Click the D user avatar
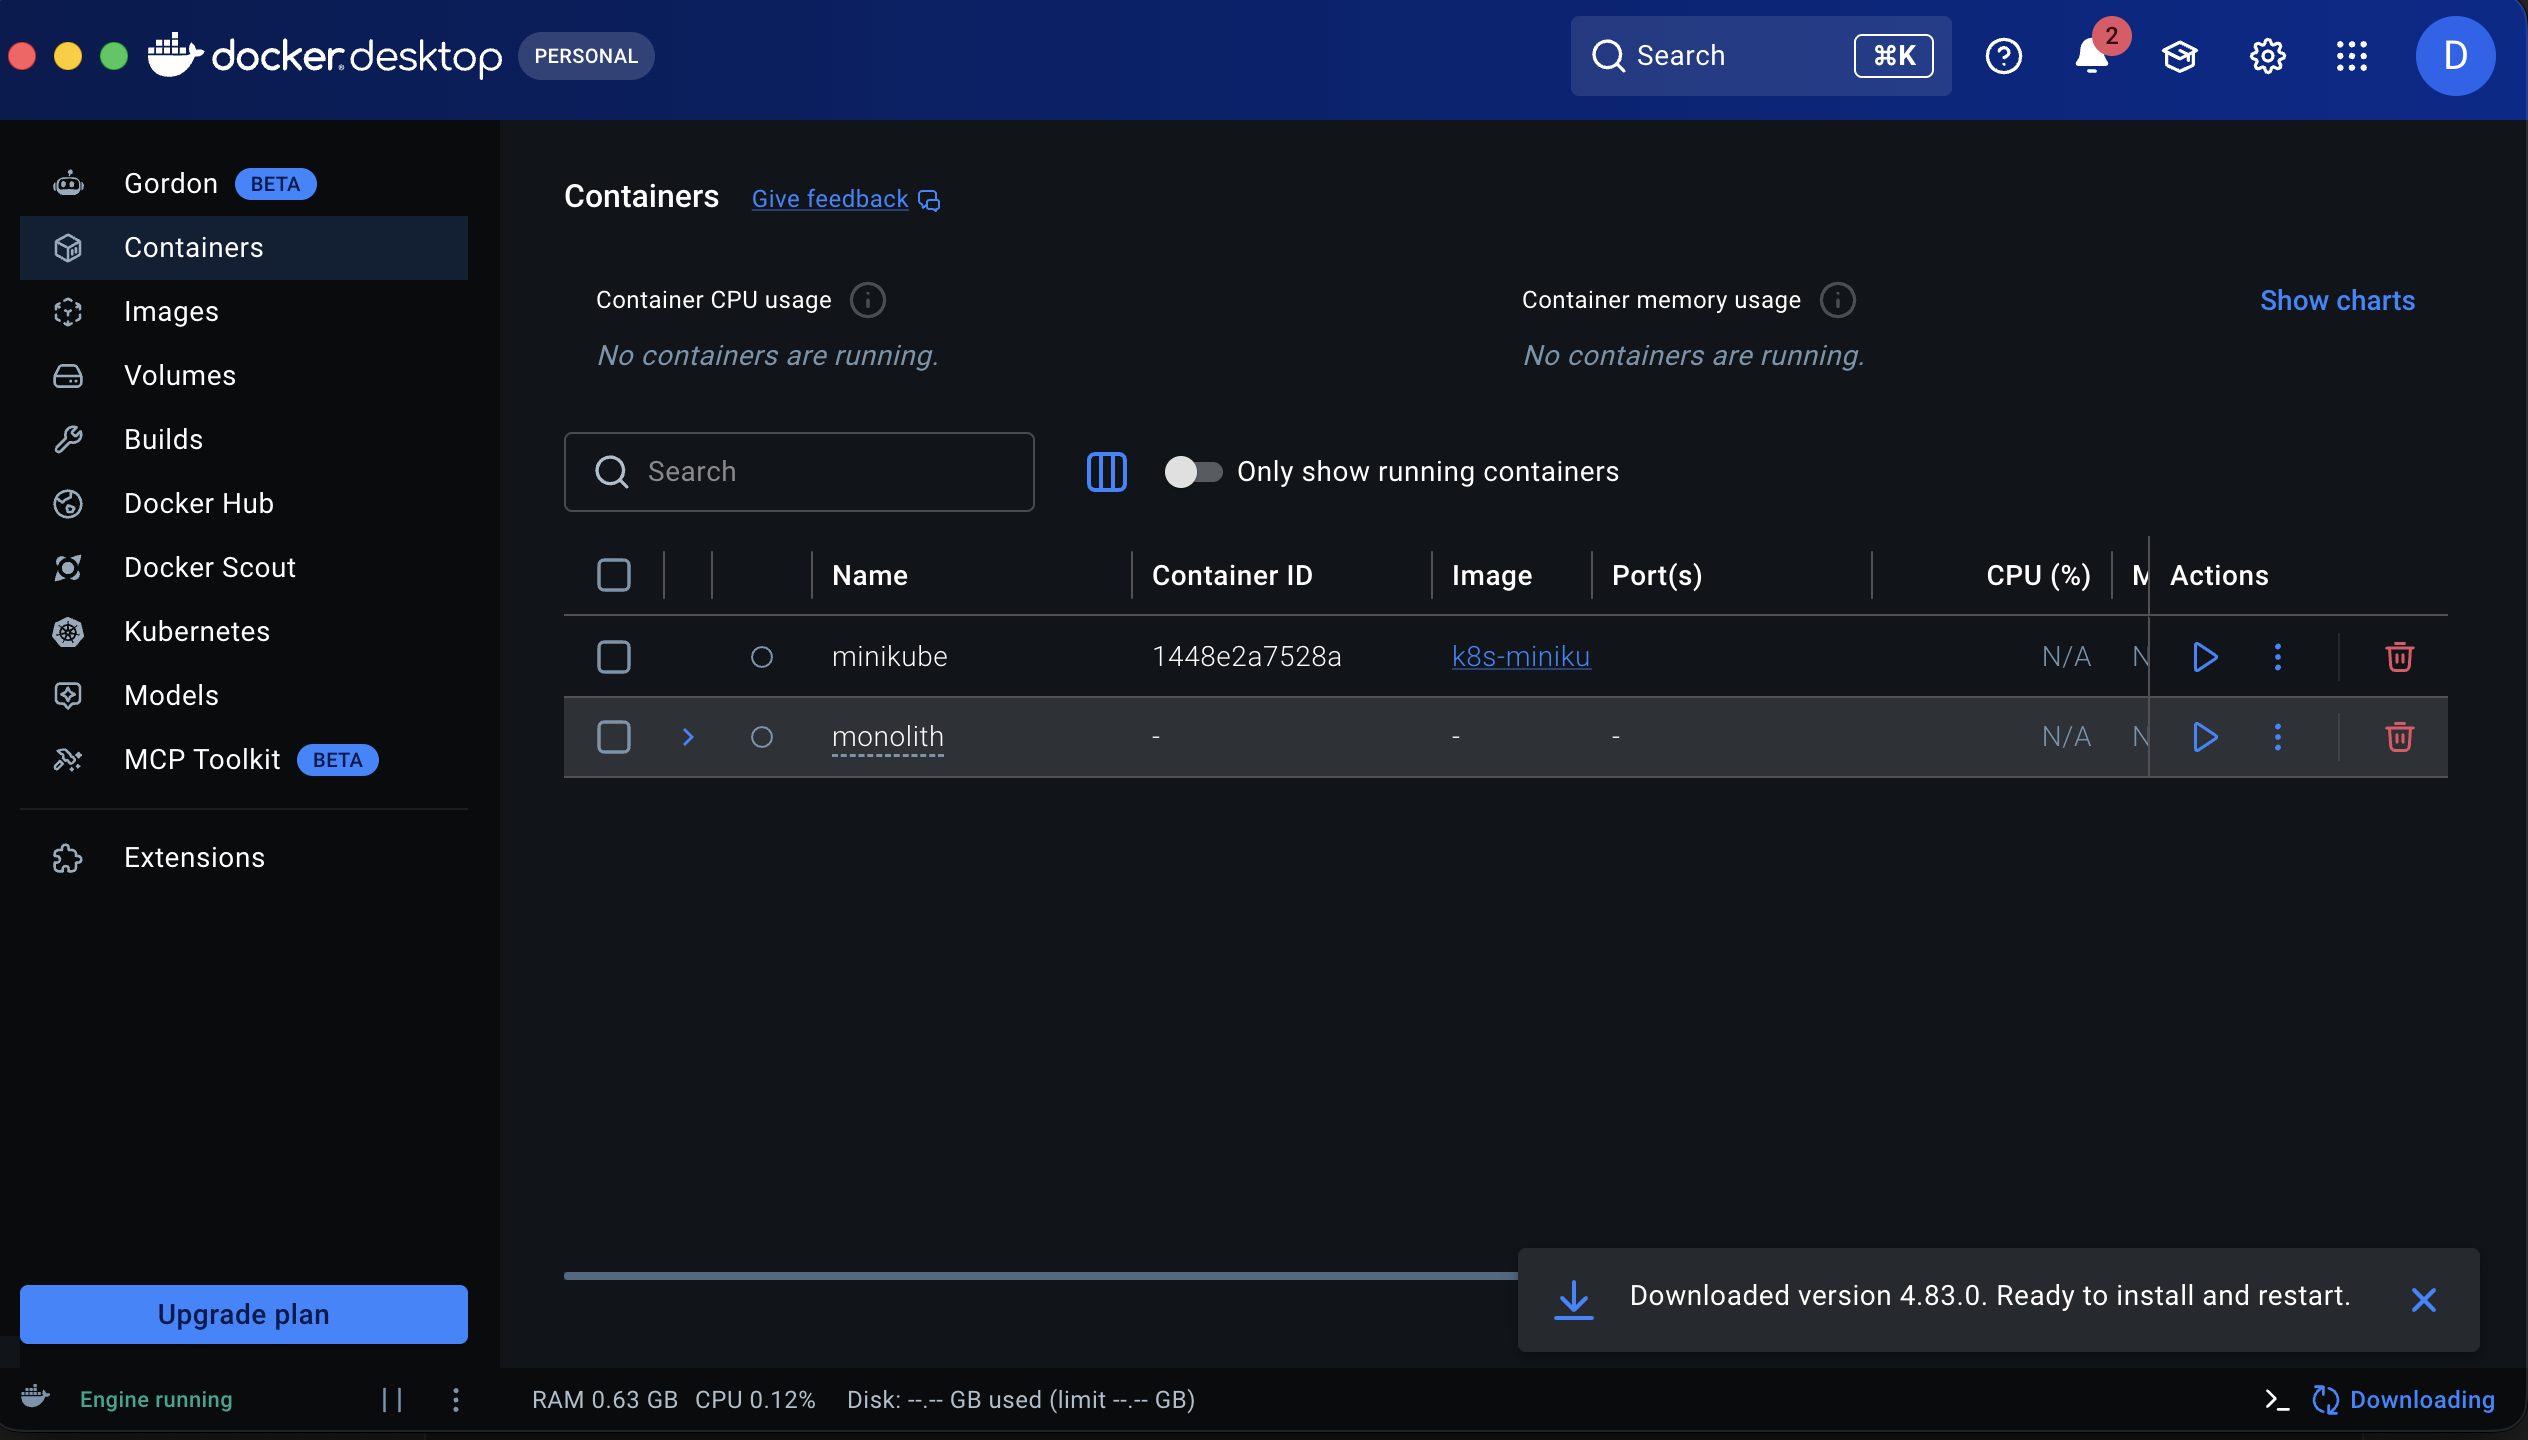 pyautogui.click(x=2455, y=56)
